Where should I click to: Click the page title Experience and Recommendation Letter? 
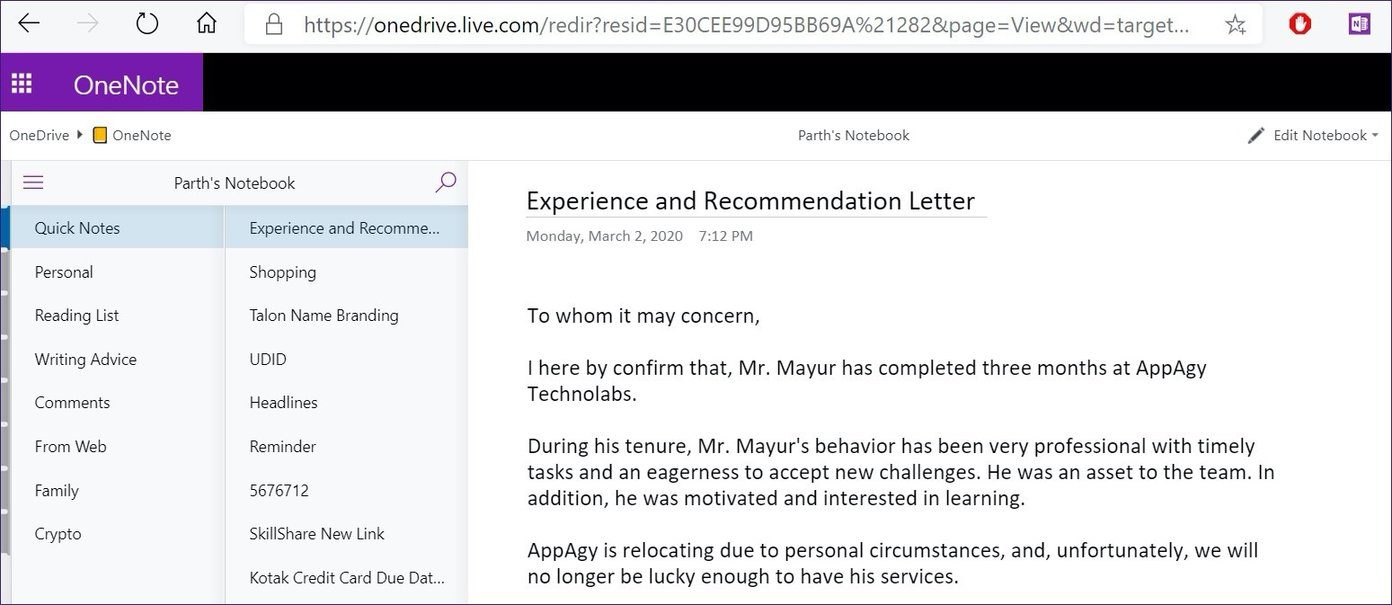click(x=750, y=201)
